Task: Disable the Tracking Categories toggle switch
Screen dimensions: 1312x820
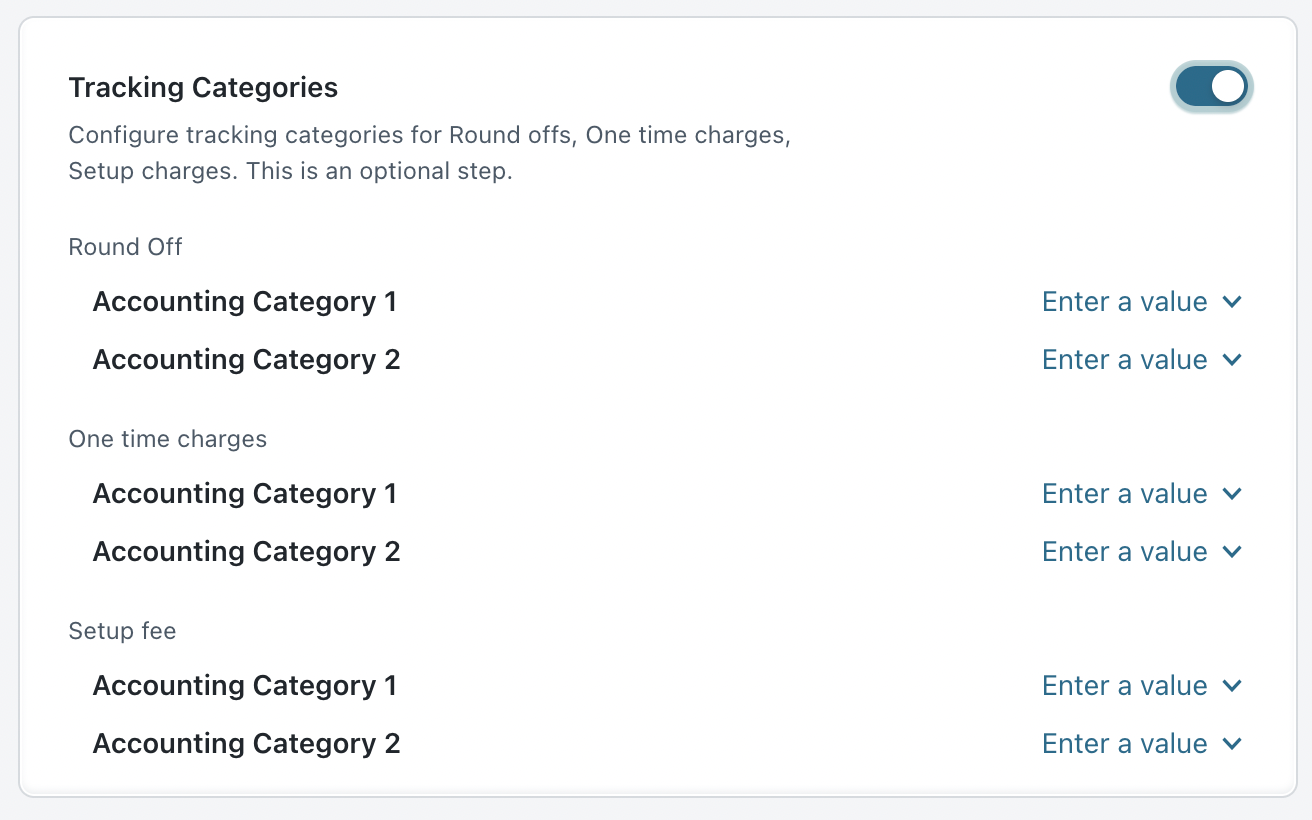Action: click(x=1211, y=87)
